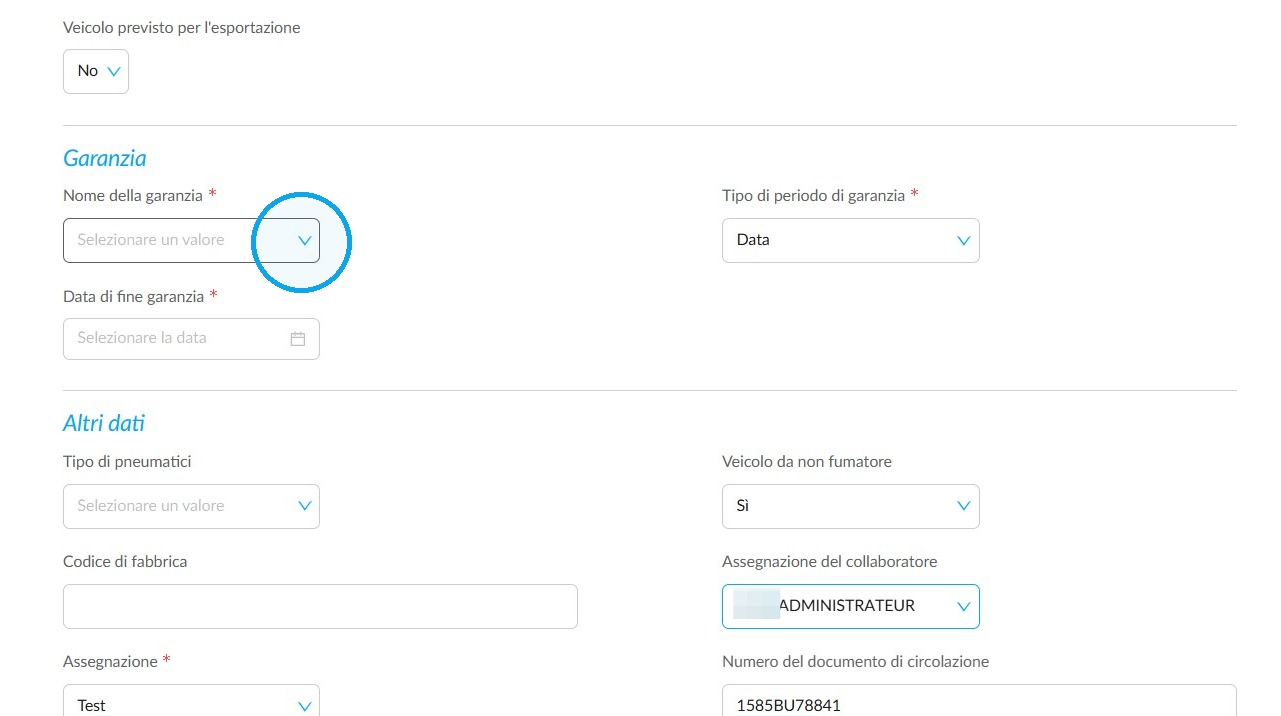Image resolution: width=1281 pixels, height=716 pixels.
Task: Click chevron arrow in Tipo di pneumatici
Action: click(305, 506)
